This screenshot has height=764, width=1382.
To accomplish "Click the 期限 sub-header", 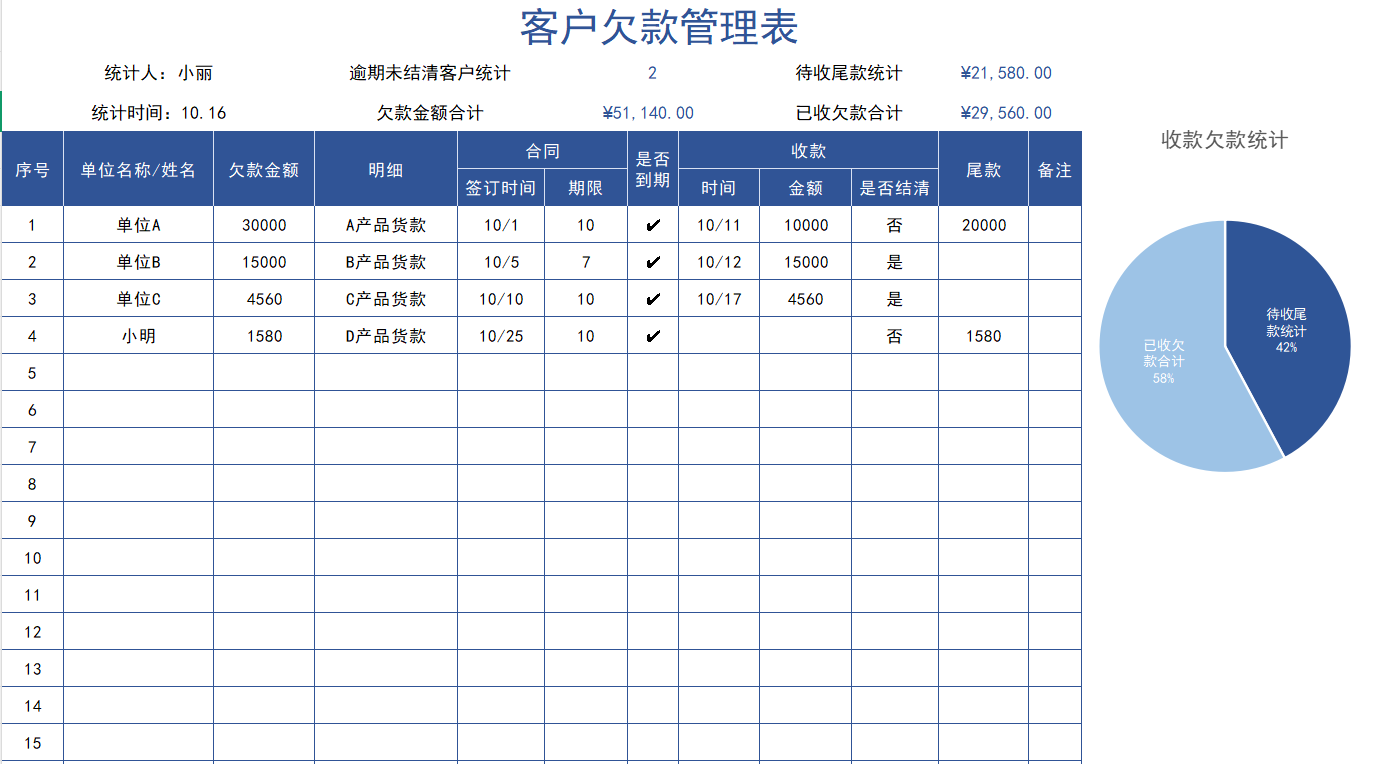I will click(x=586, y=188).
